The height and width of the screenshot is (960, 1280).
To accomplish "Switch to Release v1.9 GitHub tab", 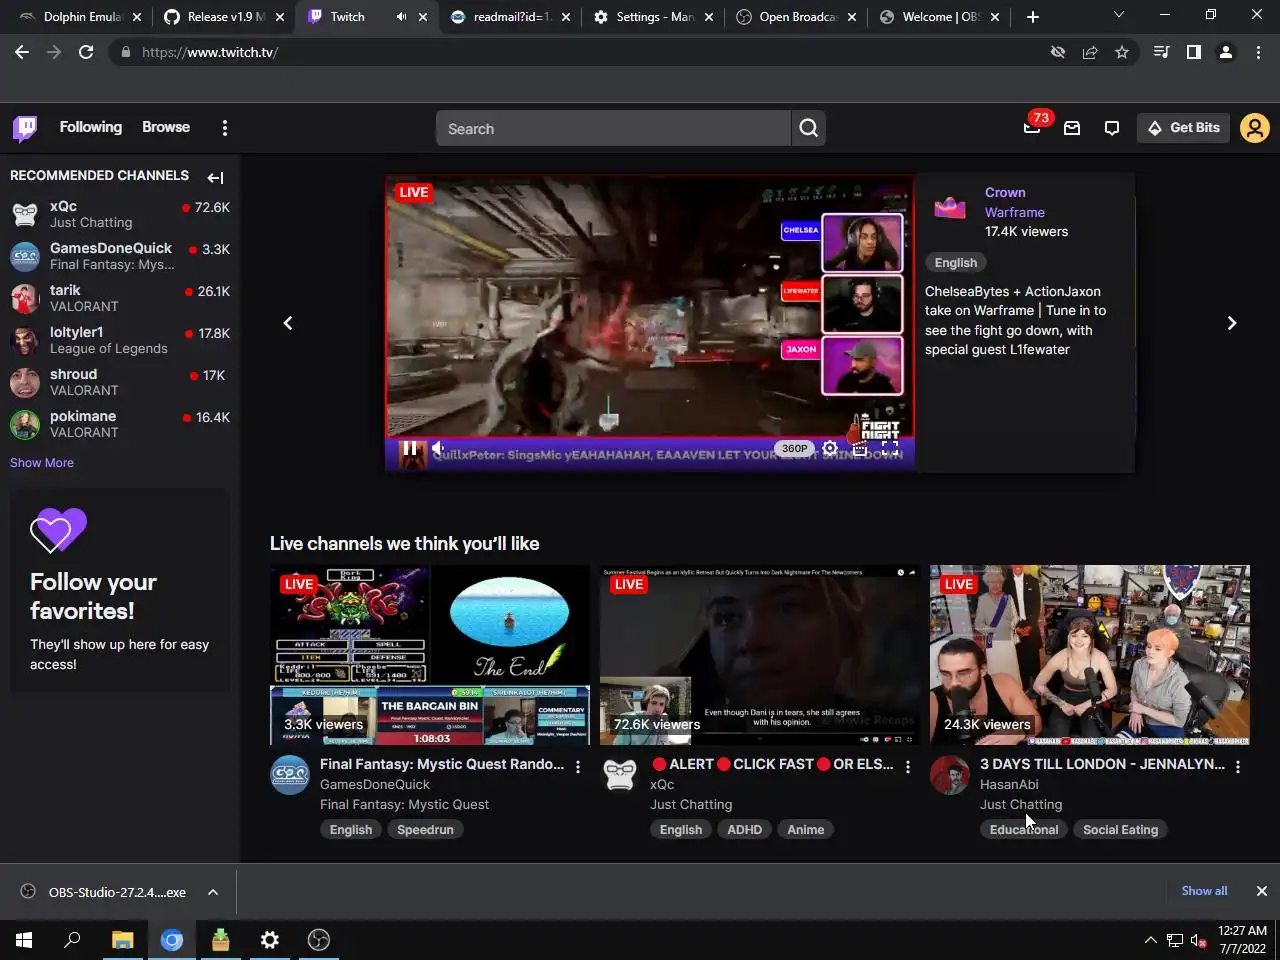I will pyautogui.click(x=224, y=17).
